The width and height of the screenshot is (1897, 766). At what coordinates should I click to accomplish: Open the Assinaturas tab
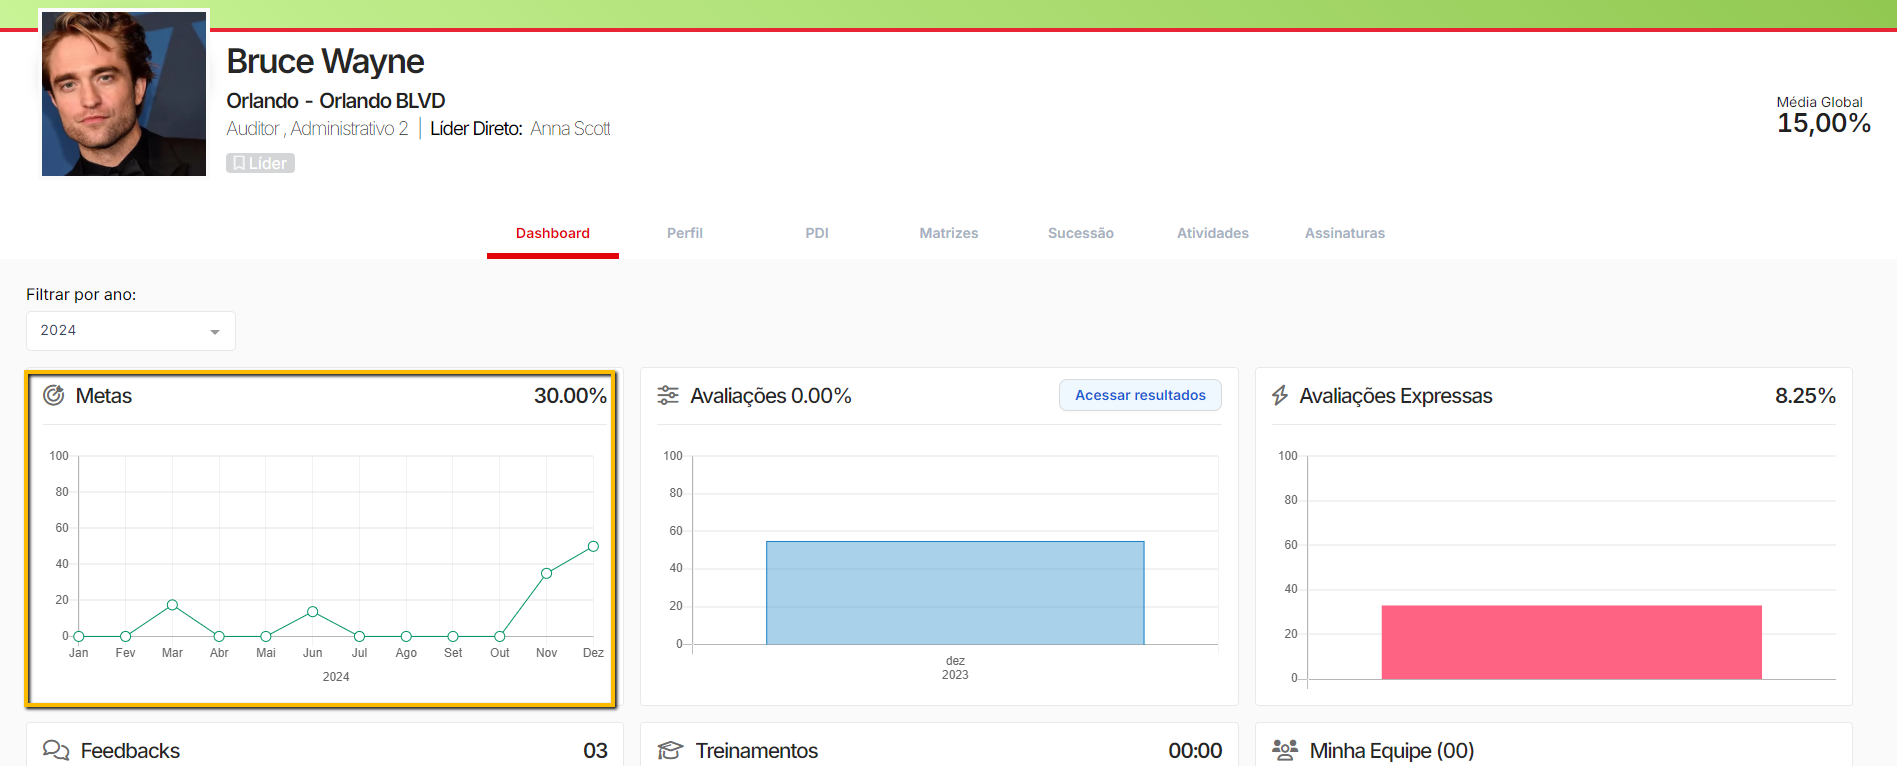pyautogui.click(x=1345, y=233)
